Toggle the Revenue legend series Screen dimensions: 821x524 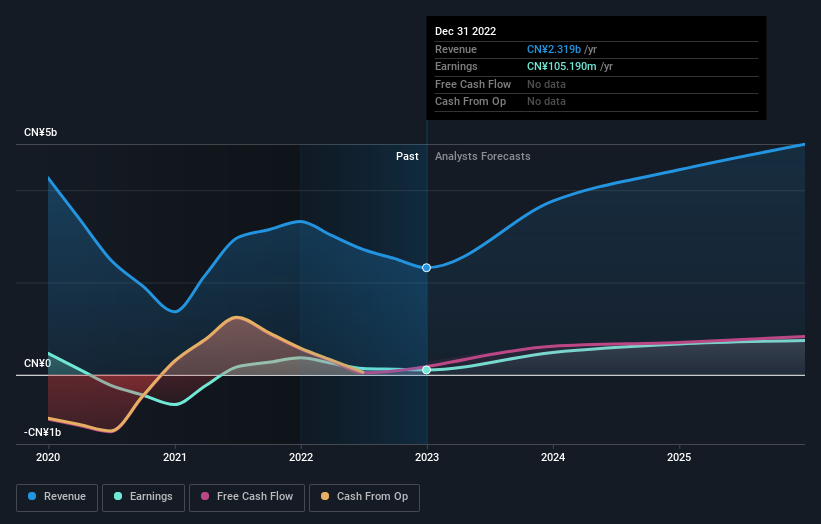coord(57,497)
